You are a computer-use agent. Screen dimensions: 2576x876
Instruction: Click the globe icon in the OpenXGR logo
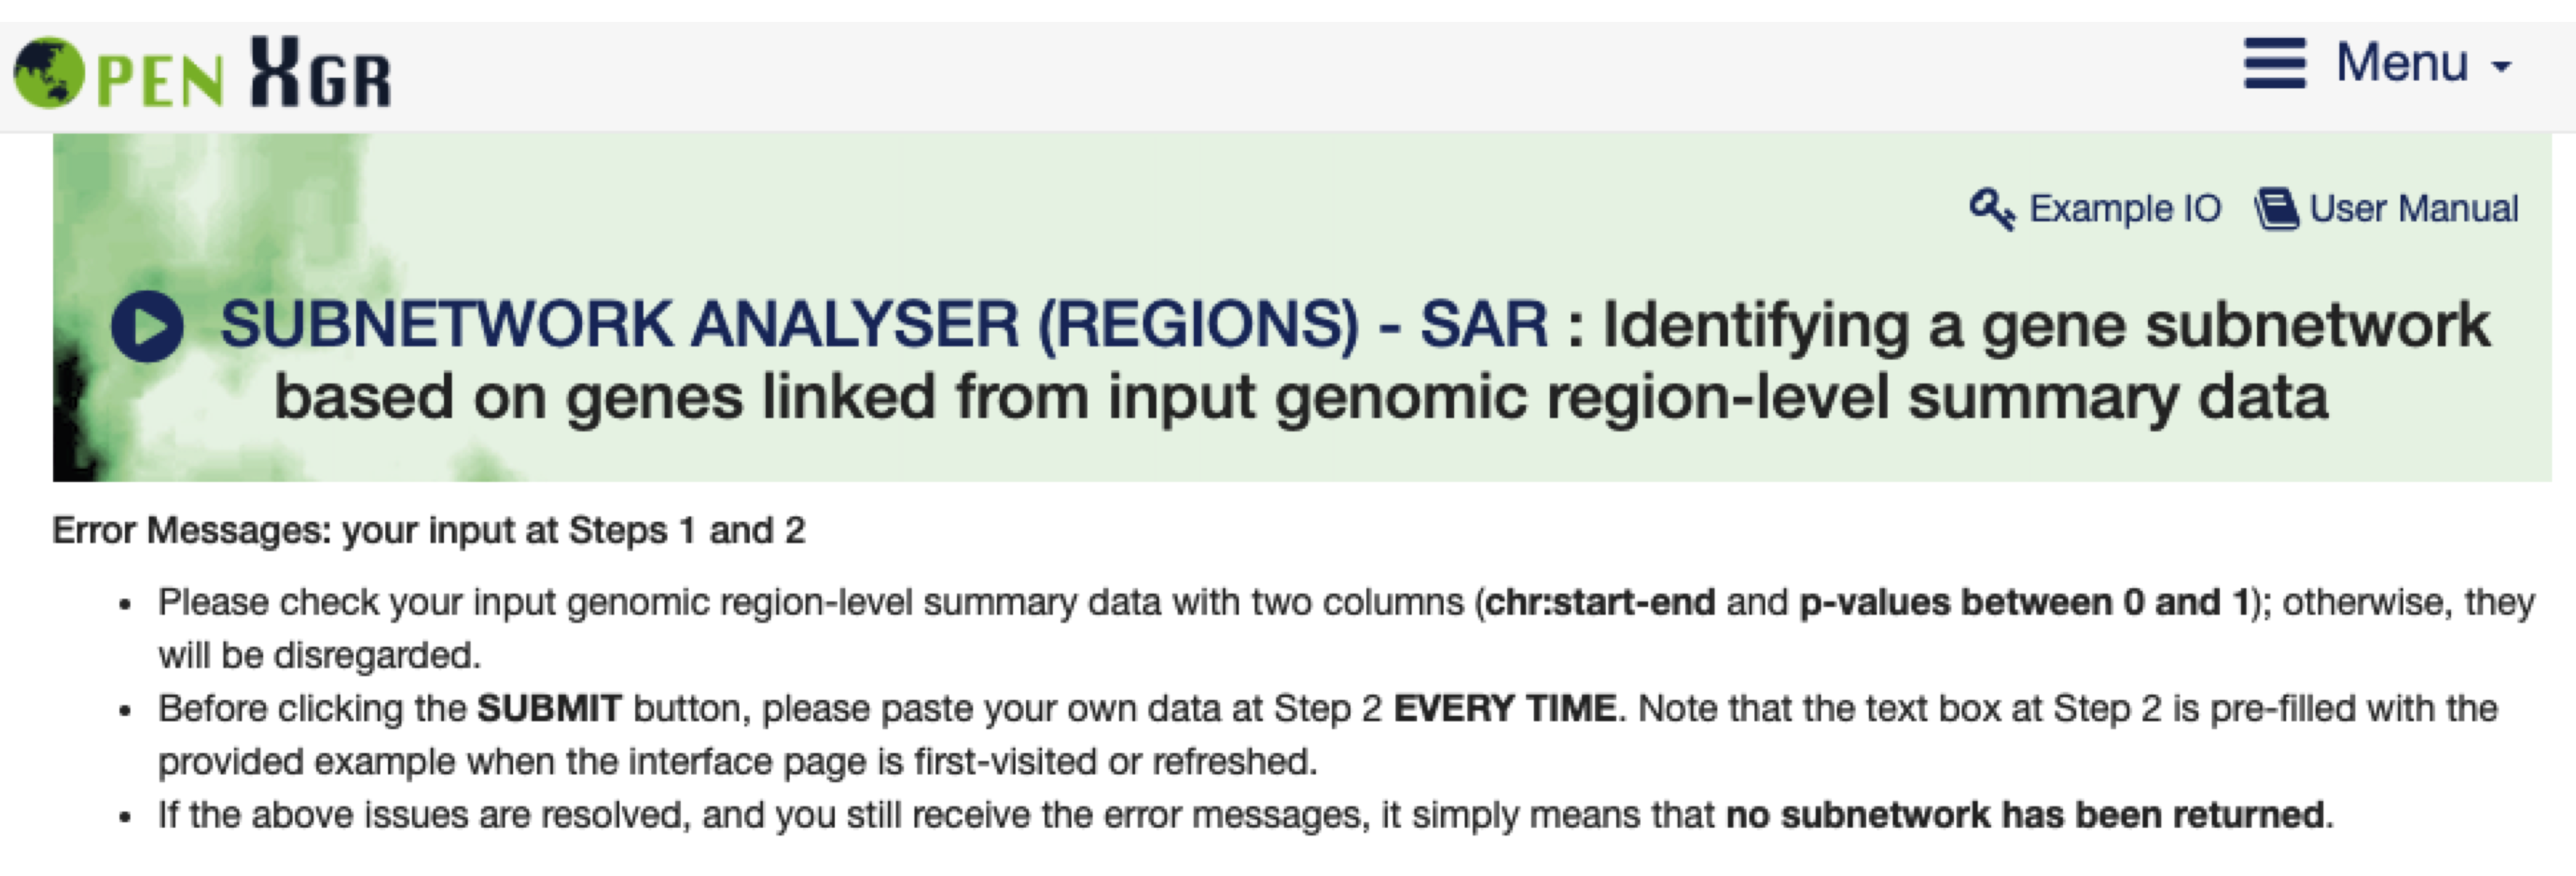49,72
